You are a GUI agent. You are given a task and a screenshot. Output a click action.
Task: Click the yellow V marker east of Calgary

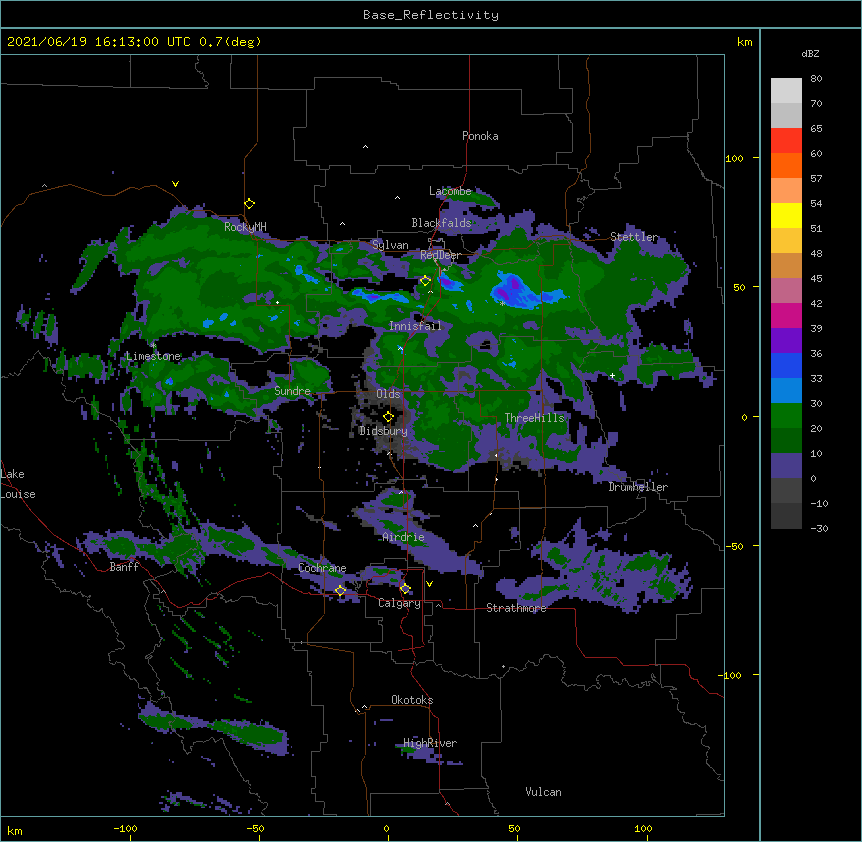coord(429,584)
